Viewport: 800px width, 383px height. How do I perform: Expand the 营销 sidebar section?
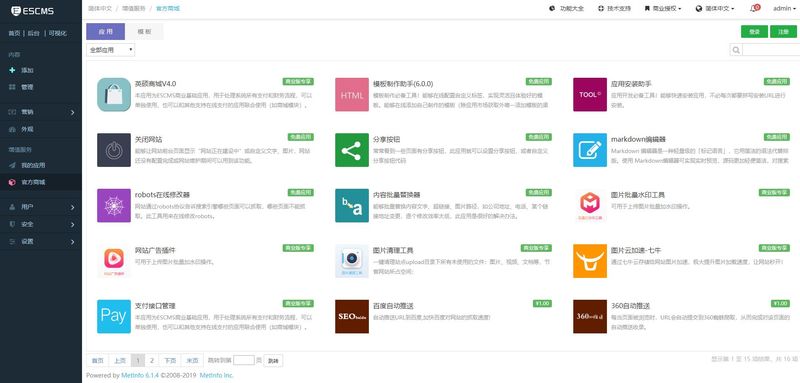(41, 112)
